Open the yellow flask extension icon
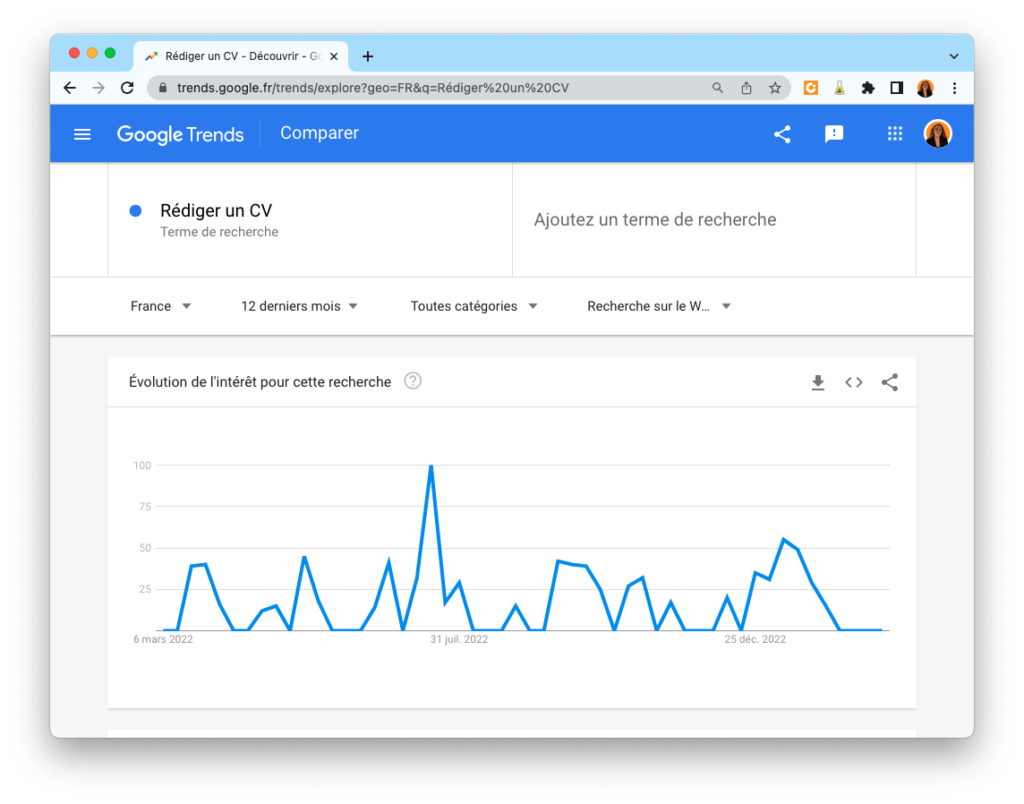The image size is (1024, 804). coord(839,88)
